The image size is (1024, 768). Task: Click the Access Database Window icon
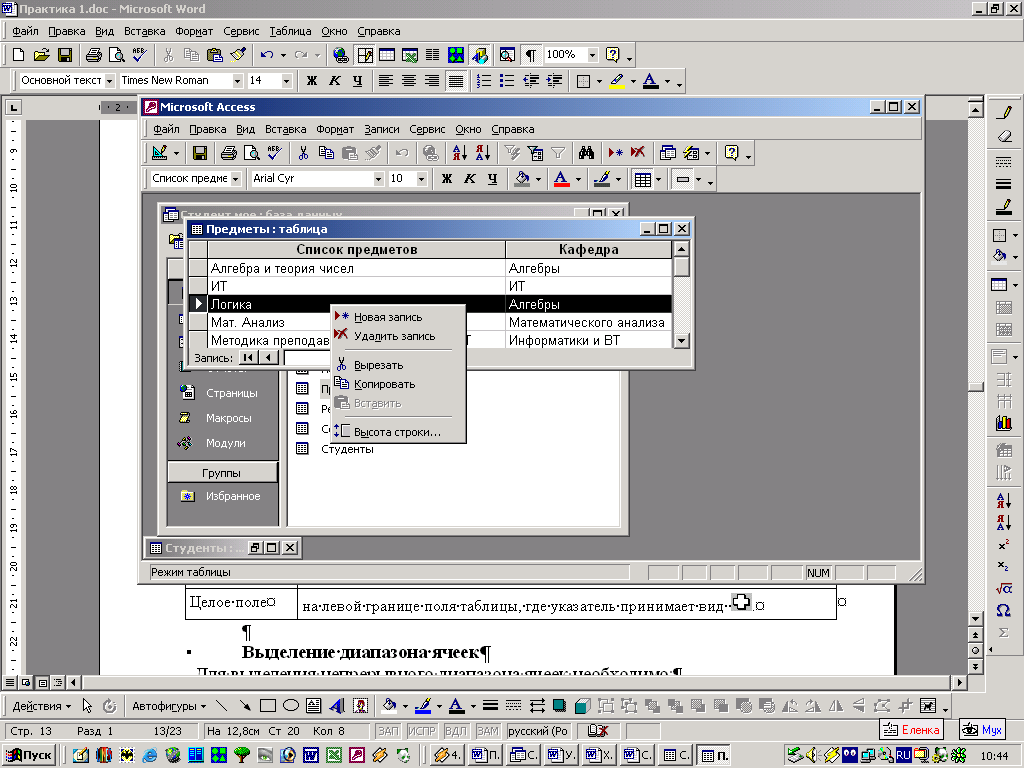click(667, 153)
